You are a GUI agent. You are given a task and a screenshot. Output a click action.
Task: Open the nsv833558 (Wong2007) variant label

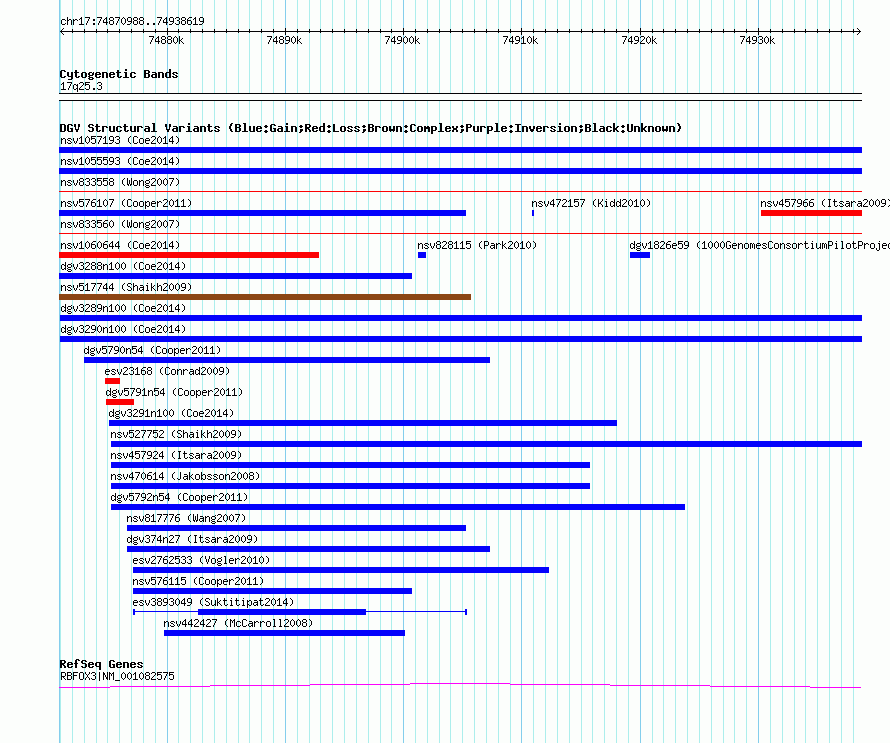120,182
